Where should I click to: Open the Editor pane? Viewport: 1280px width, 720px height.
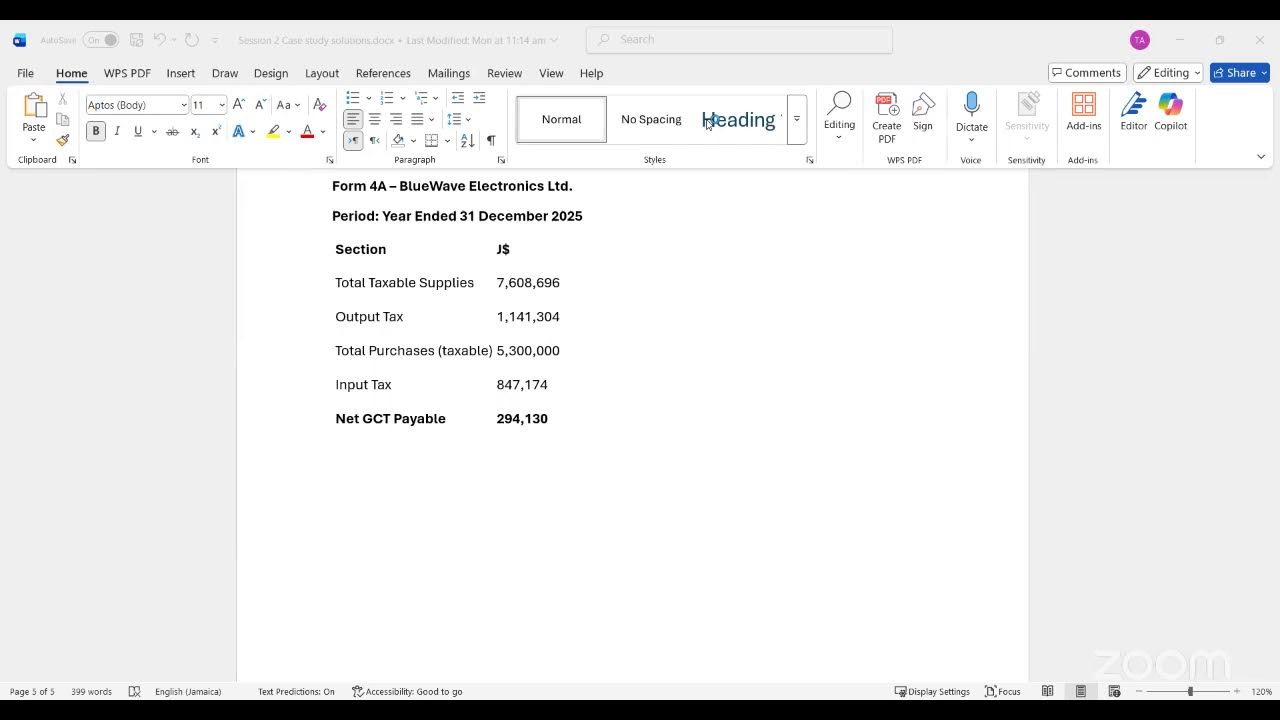click(x=1134, y=112)
